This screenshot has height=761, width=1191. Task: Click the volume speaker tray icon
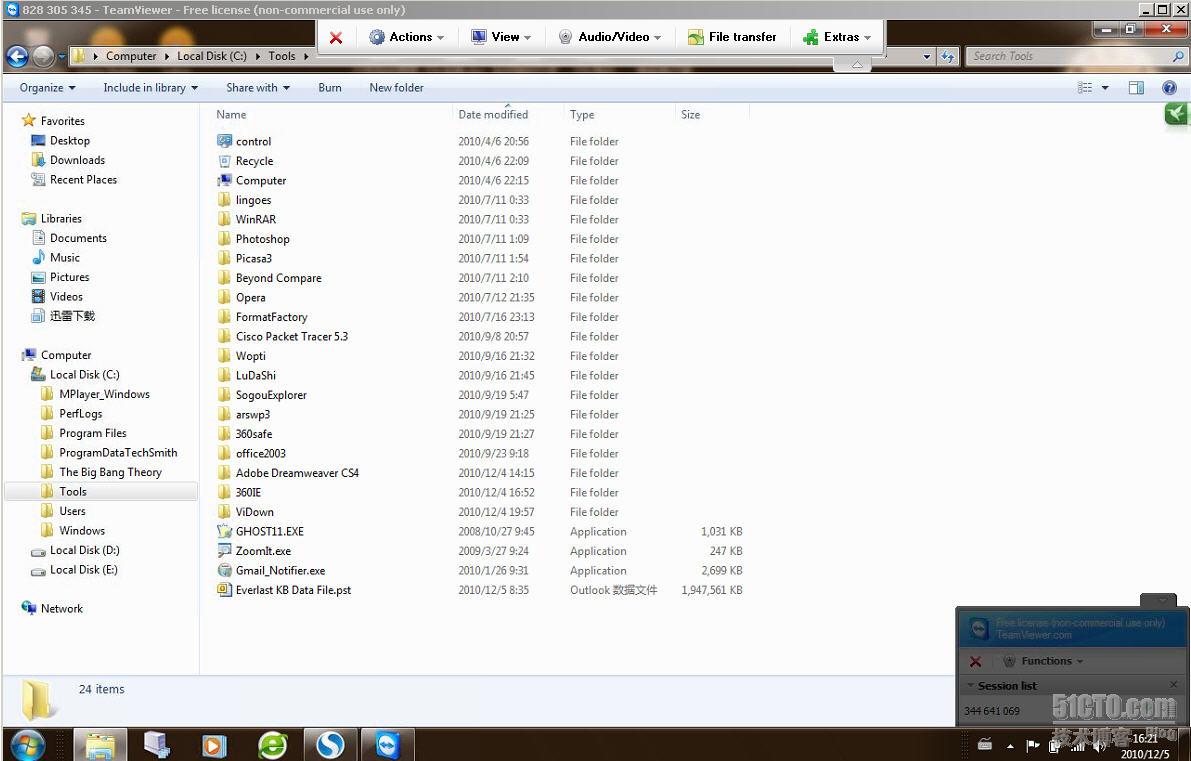click(1100, 747)
